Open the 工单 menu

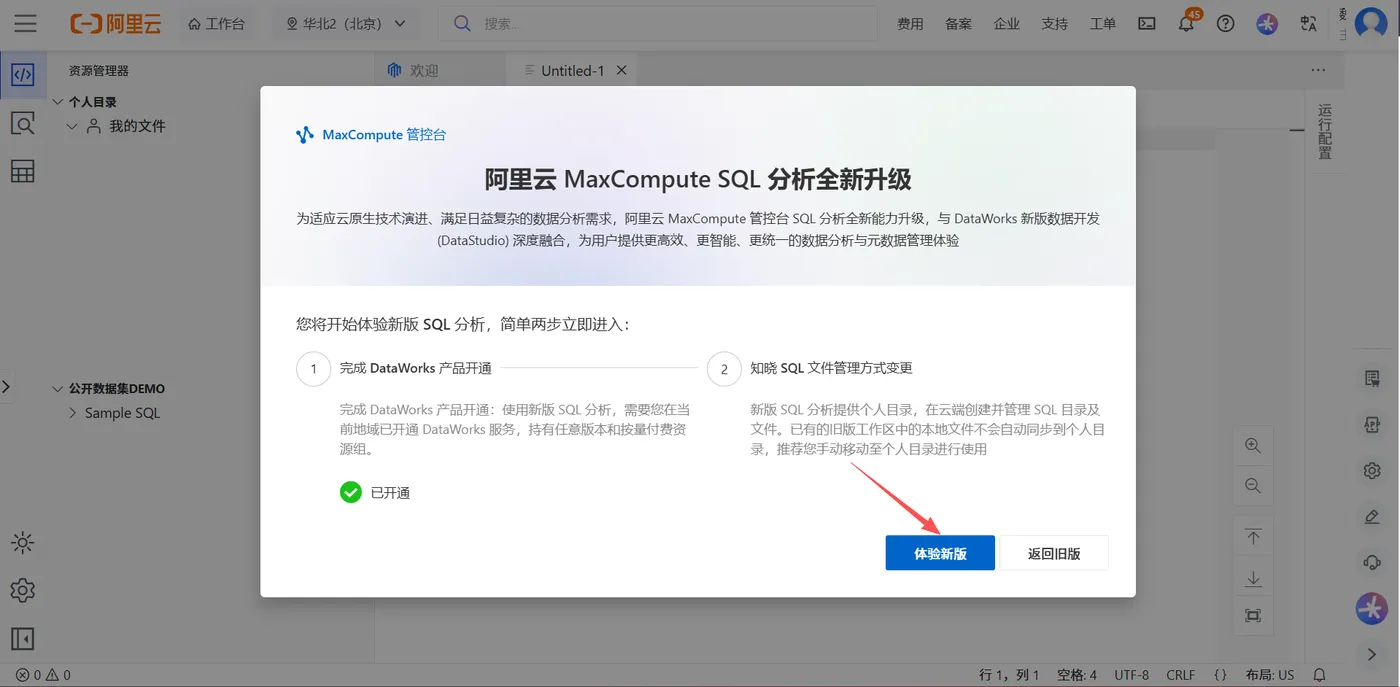[1102, 24]
